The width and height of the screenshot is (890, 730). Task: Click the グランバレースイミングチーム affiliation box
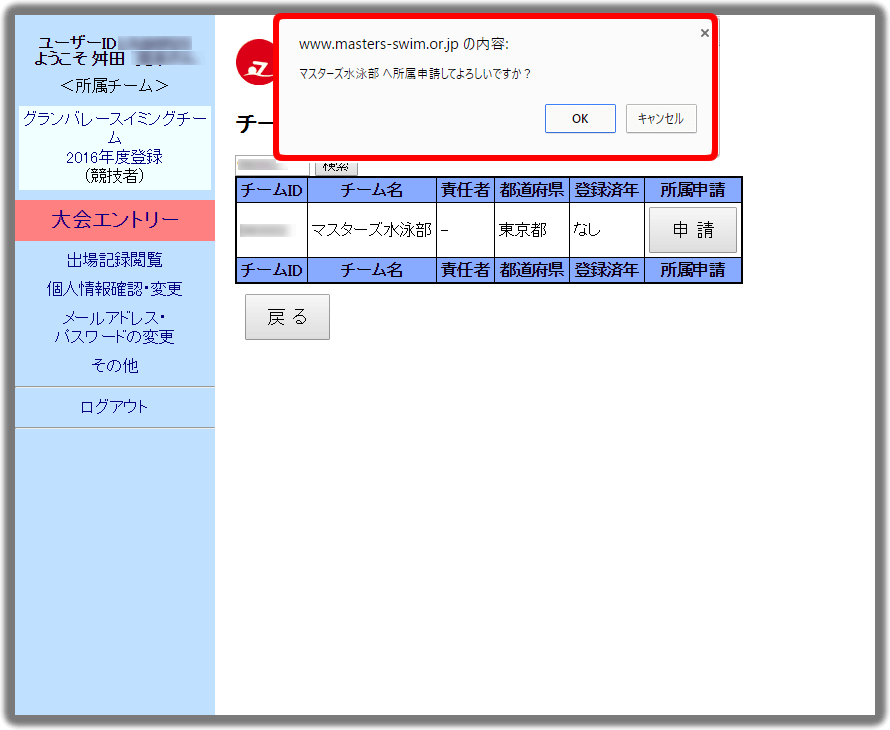pos(115,148)
